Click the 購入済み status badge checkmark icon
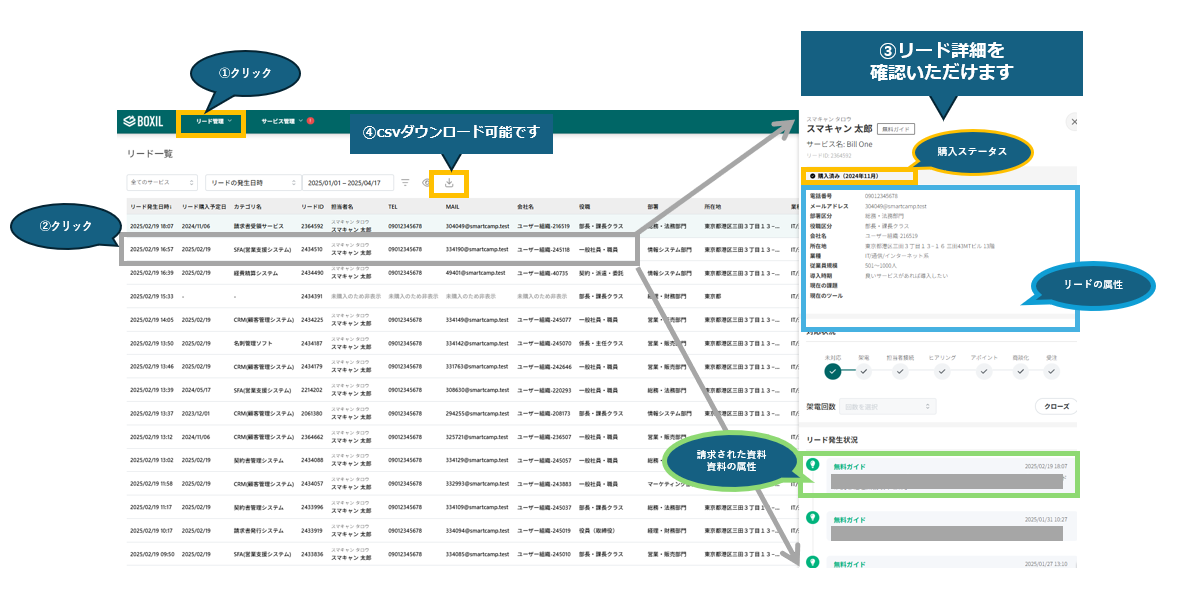Screen dimensions: 1180x591 [812, 174]
